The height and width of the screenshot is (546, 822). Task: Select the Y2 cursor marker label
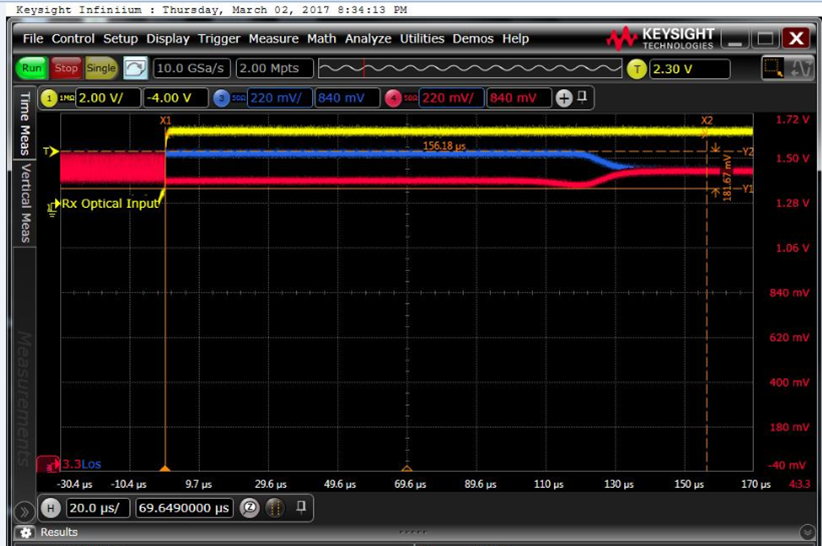tap(748, 152)
